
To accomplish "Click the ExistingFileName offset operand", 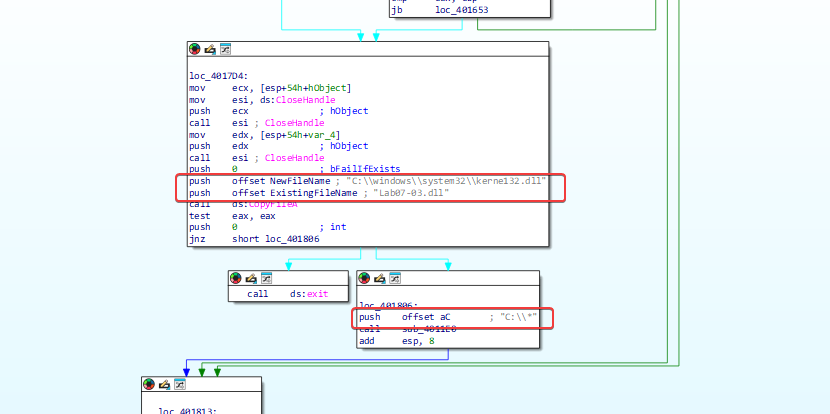I will click(x=313, y=193).
